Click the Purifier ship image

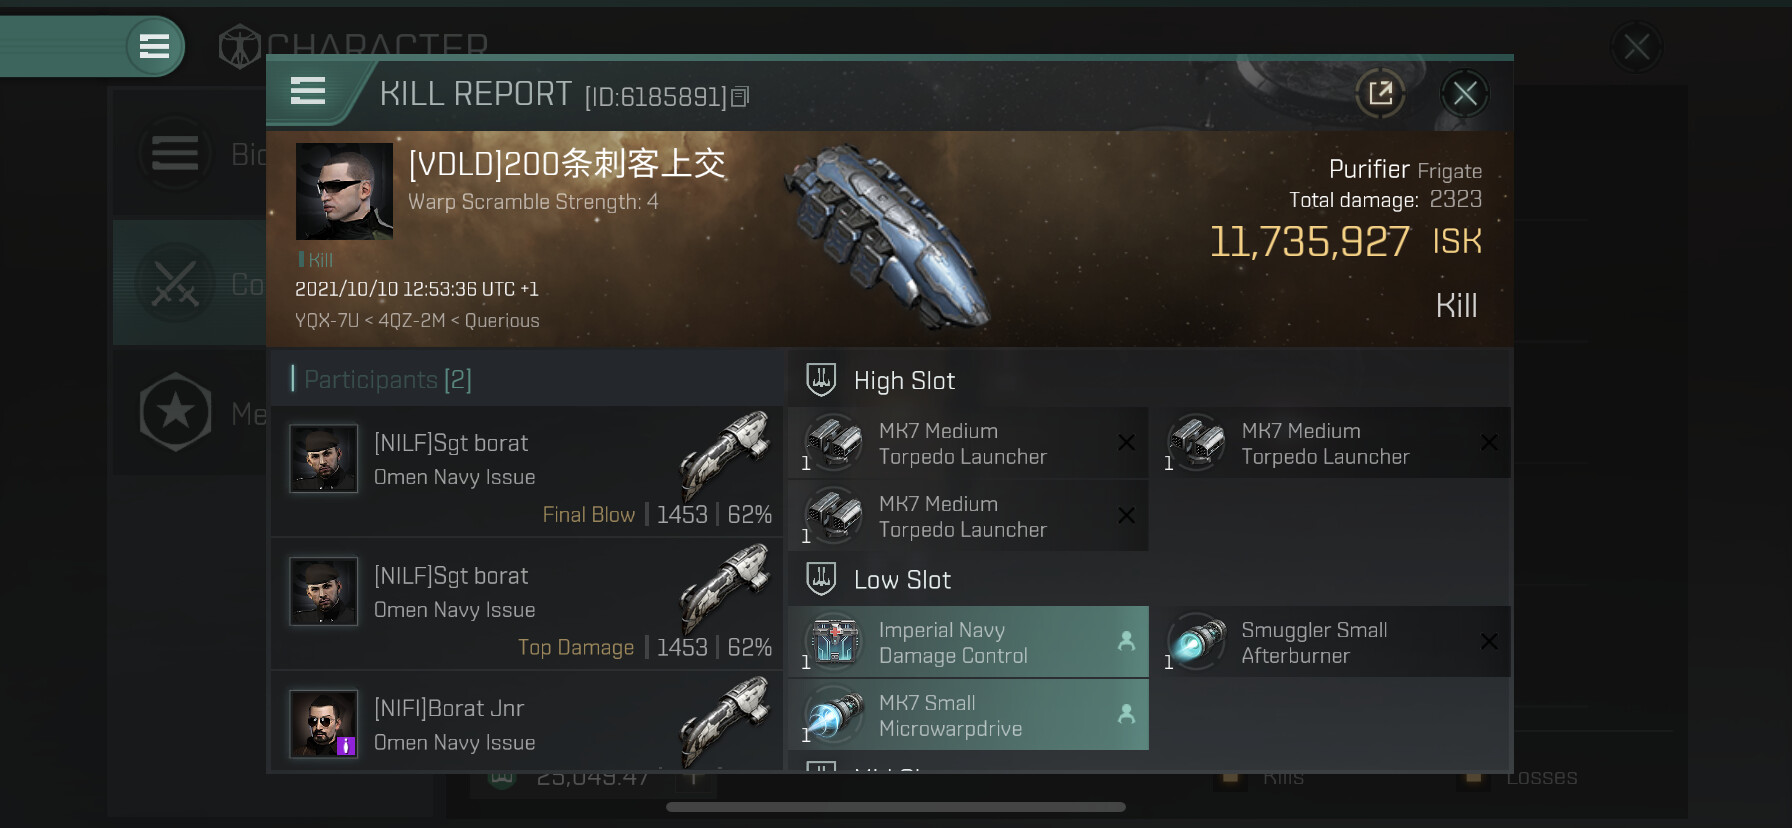pos(885,238)
